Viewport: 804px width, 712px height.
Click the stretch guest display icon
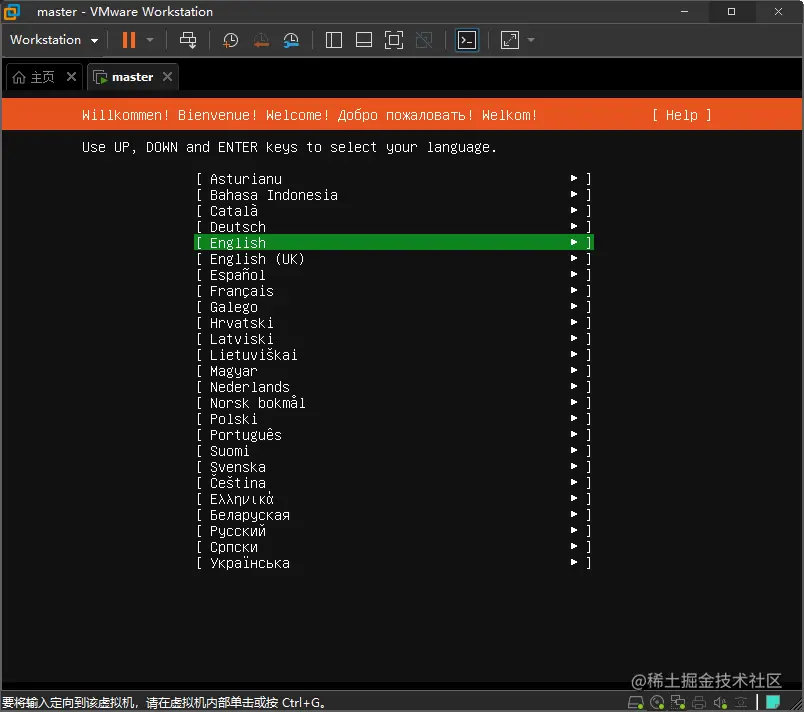[x=510, y=40]
